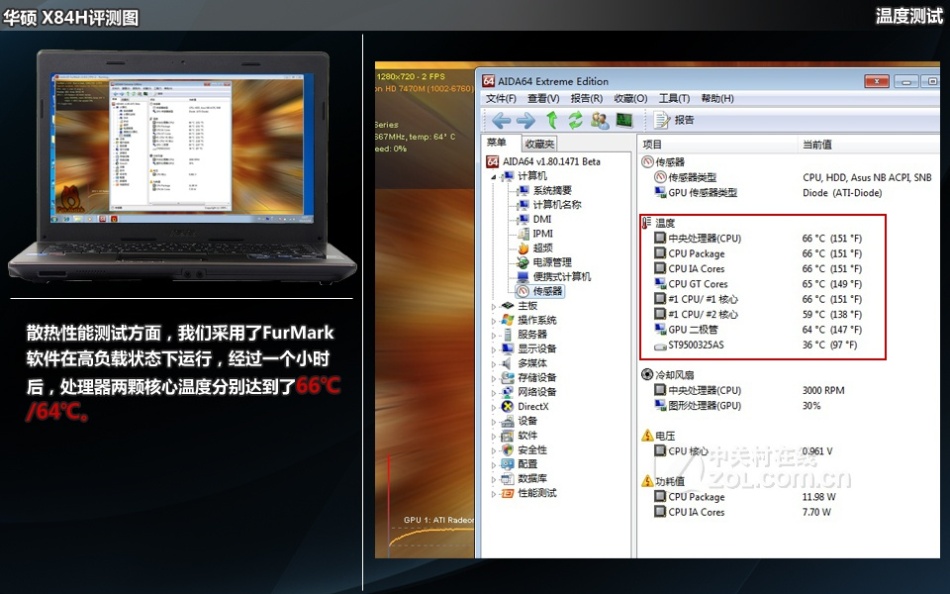950x594 pixels.
Task: Click the 温度 group header
Action: click(x=659, y=223)
